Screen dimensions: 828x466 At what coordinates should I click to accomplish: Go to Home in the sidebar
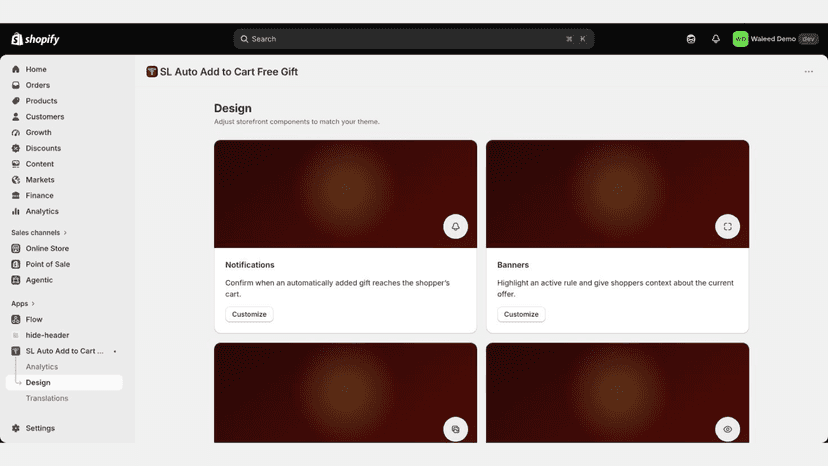coord(36,69)
